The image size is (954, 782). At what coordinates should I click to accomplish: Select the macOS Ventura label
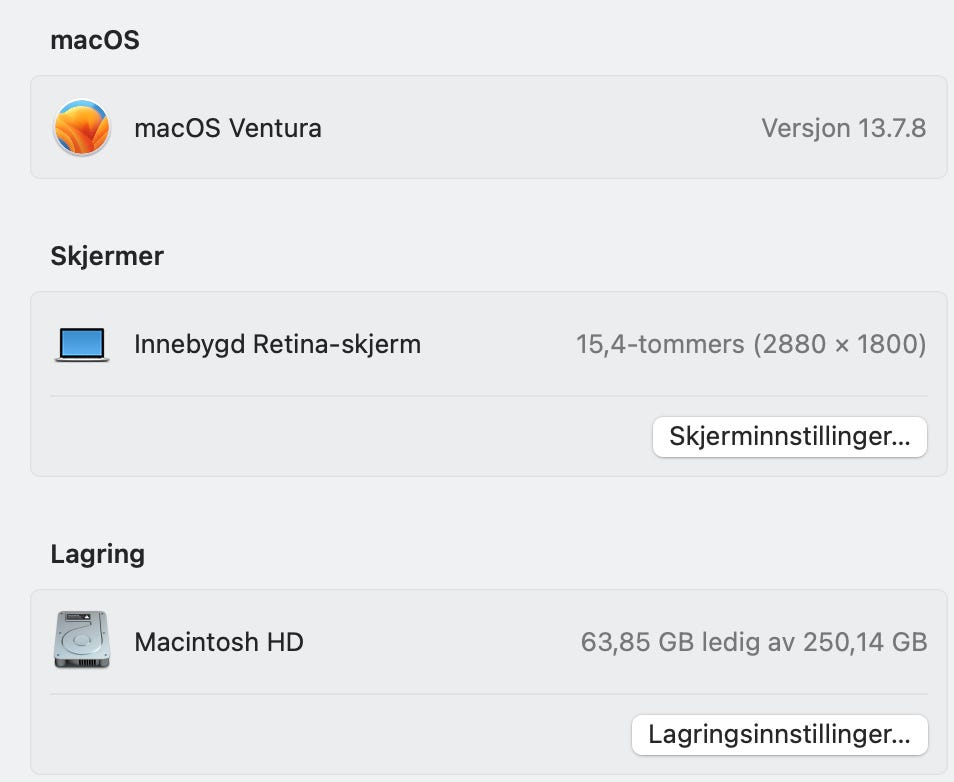[x=228, y=128]
